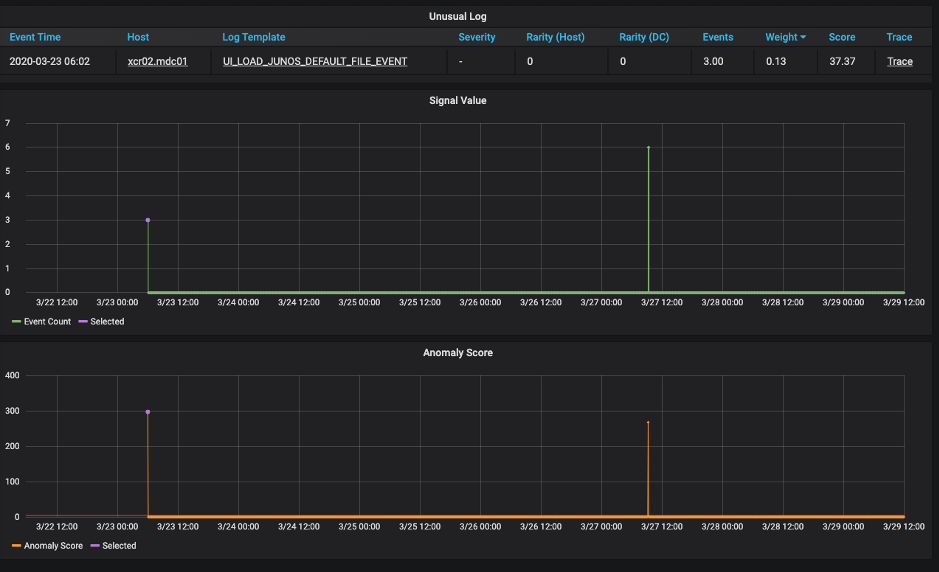Click purple selected point on Signal Value chart

point(148,220)
